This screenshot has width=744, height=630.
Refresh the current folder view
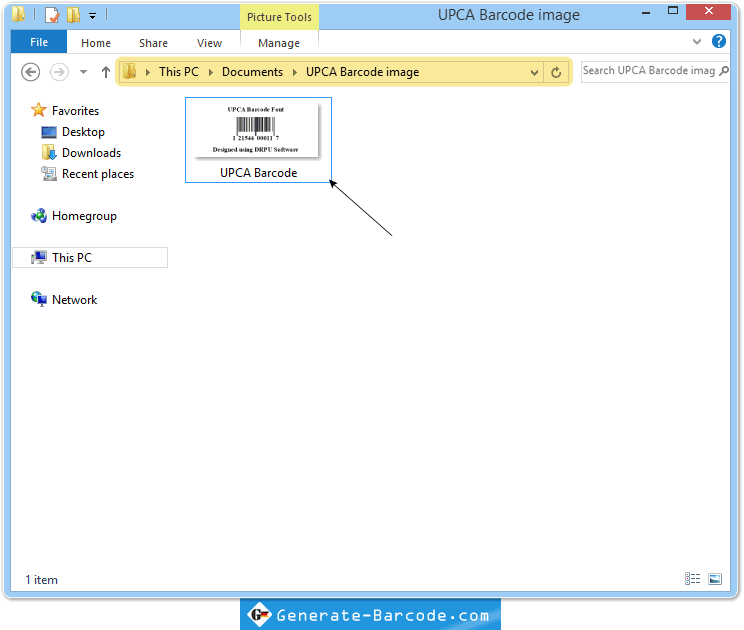click(556, 73)
